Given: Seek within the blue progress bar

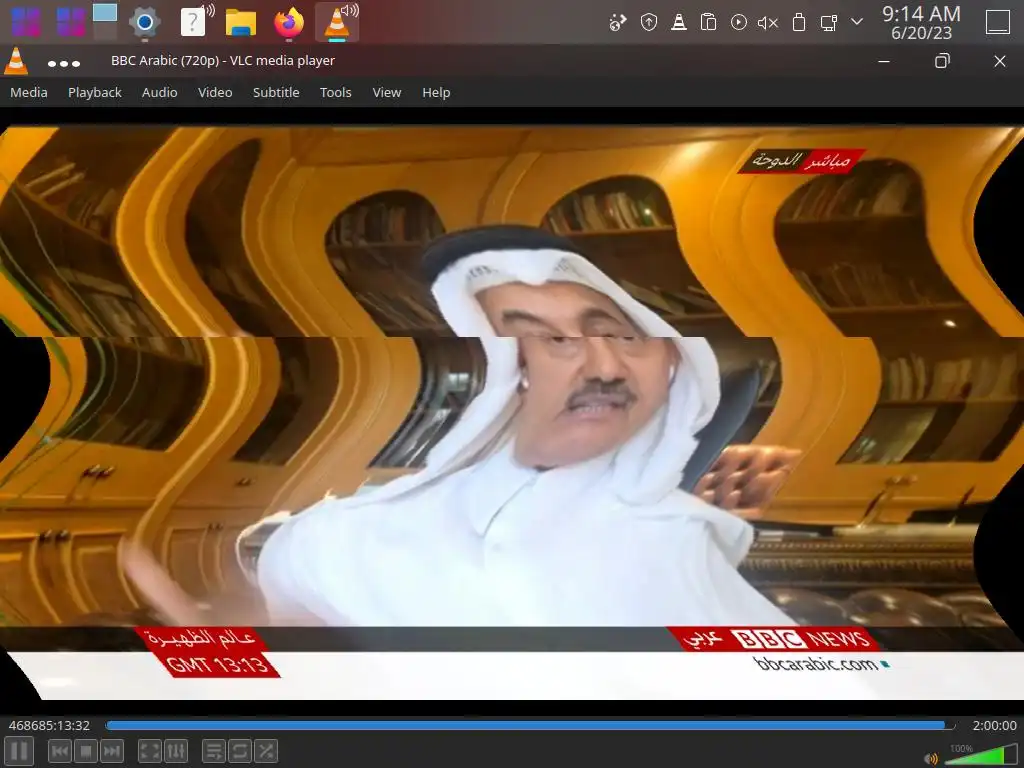Looking at the screenshot, I should tap(530, 726).
